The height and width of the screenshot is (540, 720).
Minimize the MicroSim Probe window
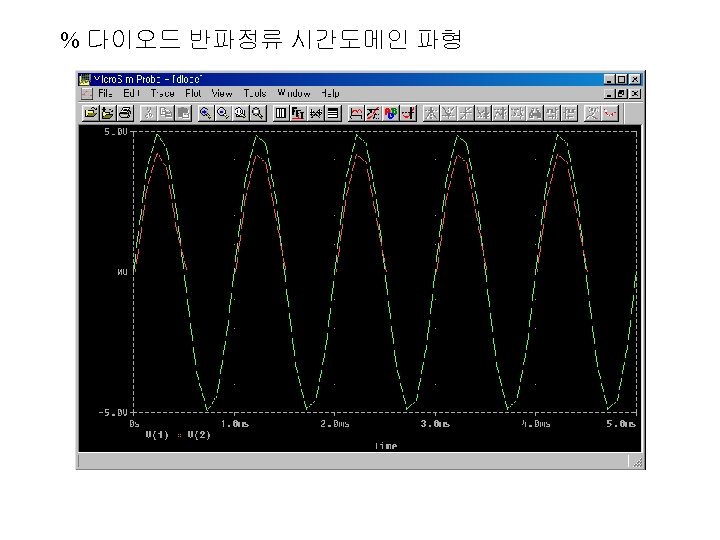click(x=609, y=80)
